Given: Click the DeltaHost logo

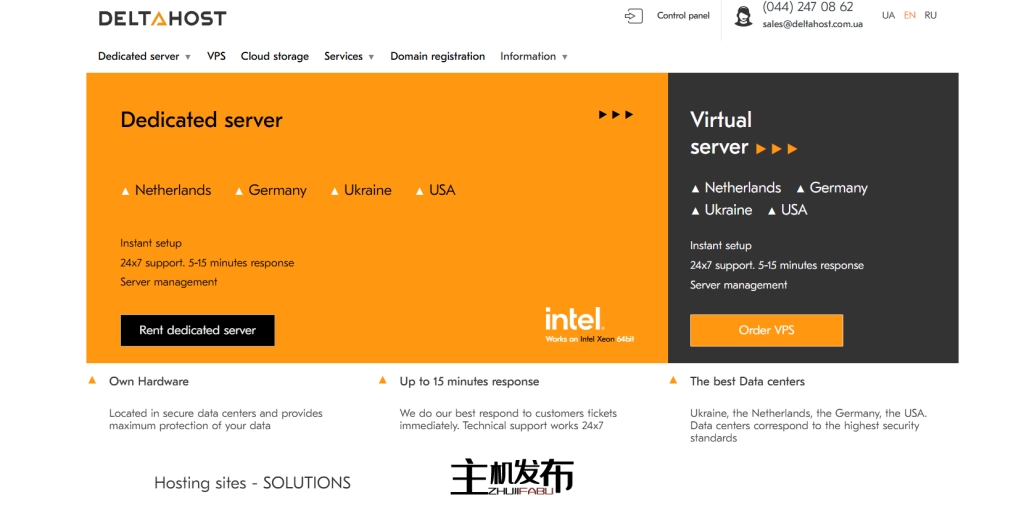Looking at the screenshot, I should pos(162,18).
